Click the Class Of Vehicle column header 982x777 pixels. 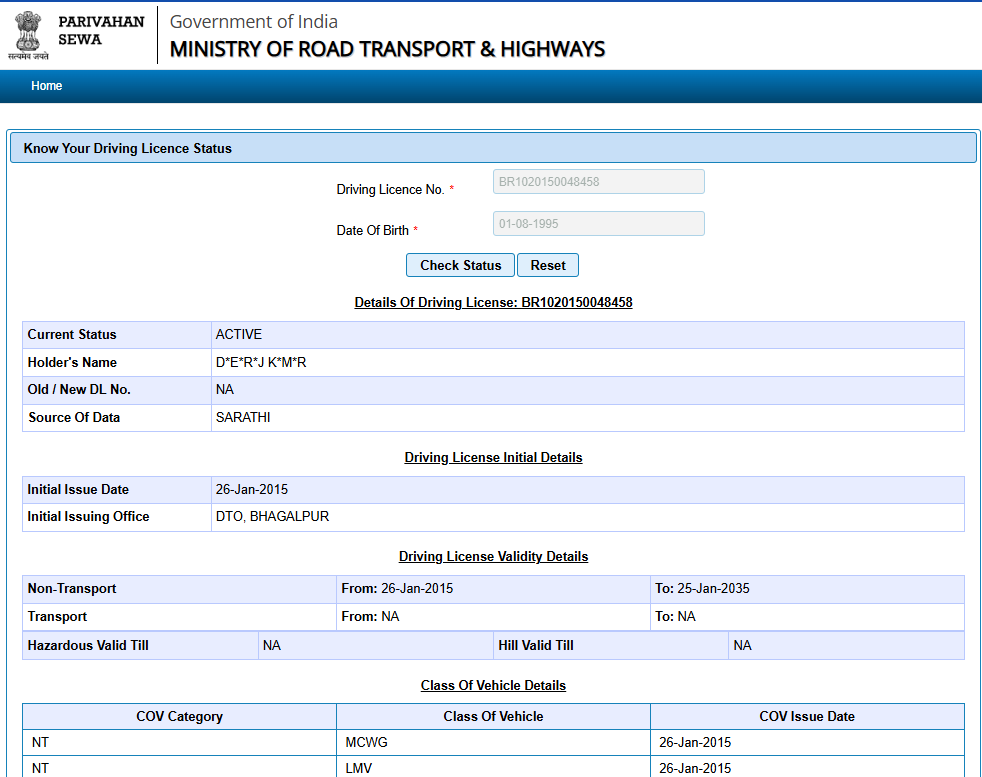[493, 716]
